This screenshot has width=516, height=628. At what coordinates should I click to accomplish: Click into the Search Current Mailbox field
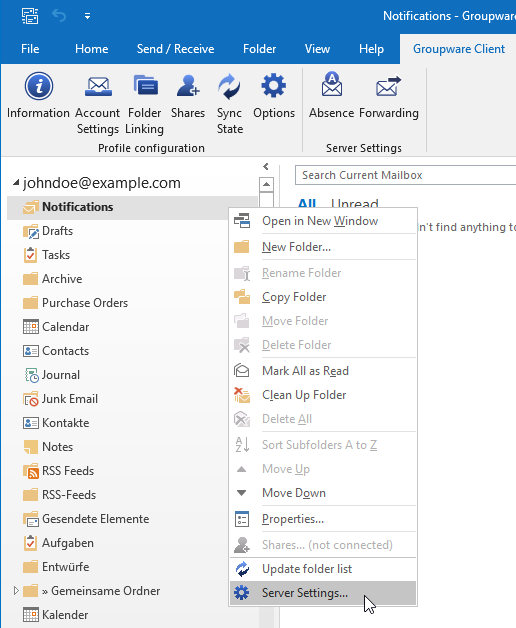[x=405, y=175]
